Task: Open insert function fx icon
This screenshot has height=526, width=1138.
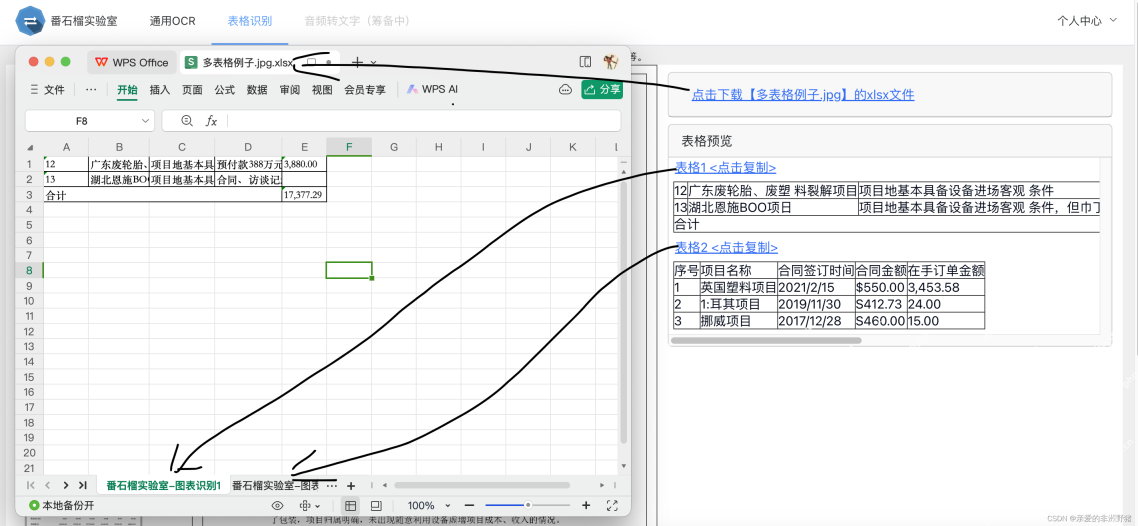Action: pyautogui.click(x=211, y=121)
